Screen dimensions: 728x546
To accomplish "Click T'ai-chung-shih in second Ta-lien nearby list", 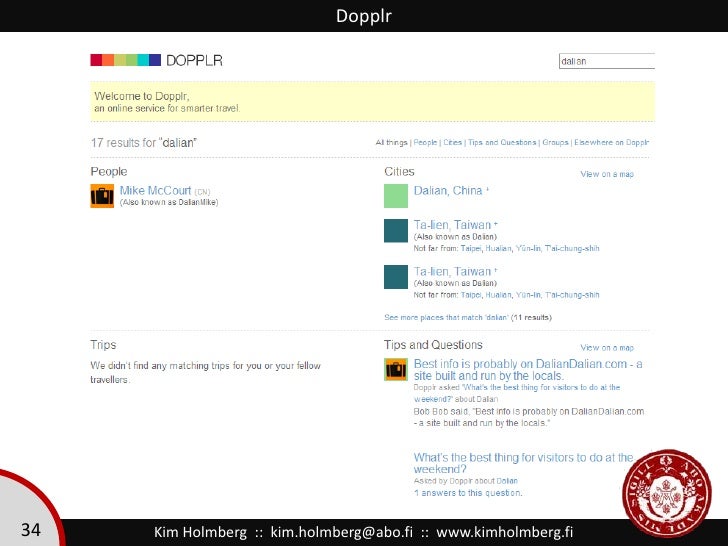I will 572,295.
